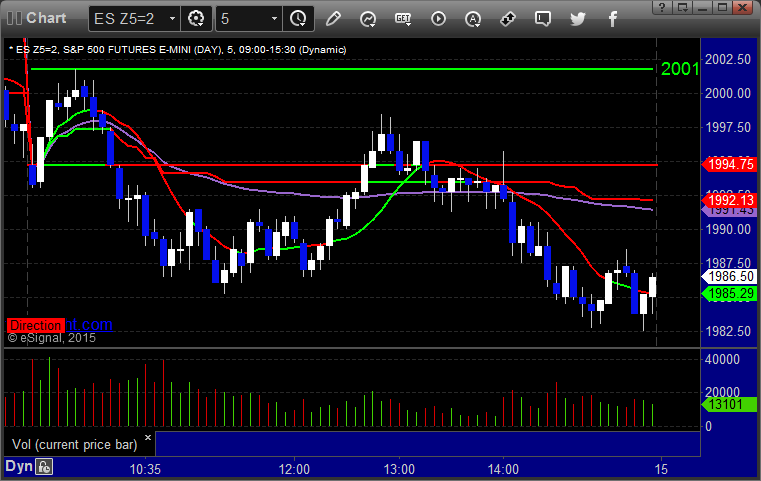Screen dimensions: 761x481
Task: Click the Chart window grip icon
Action: (15, 18)
